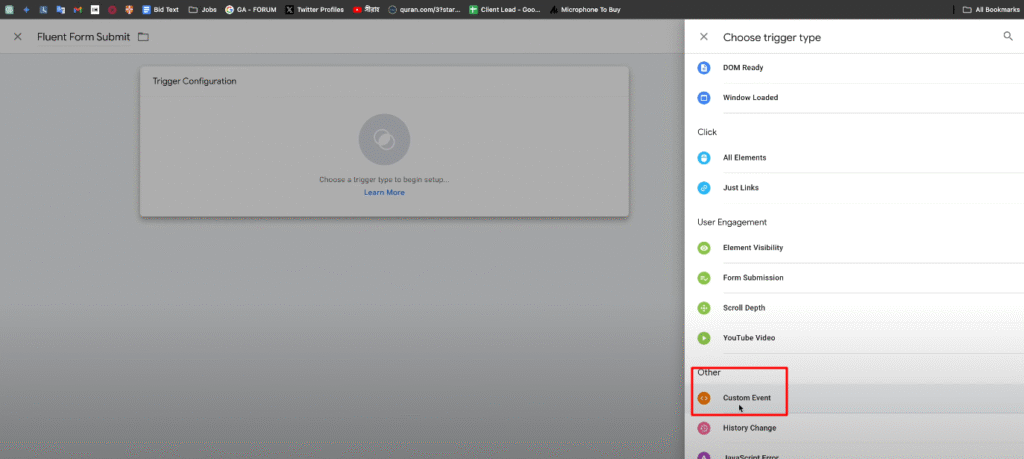Select the Just Links trigger icon
The height and width of the screenshot is (459, 1024).
703,188
